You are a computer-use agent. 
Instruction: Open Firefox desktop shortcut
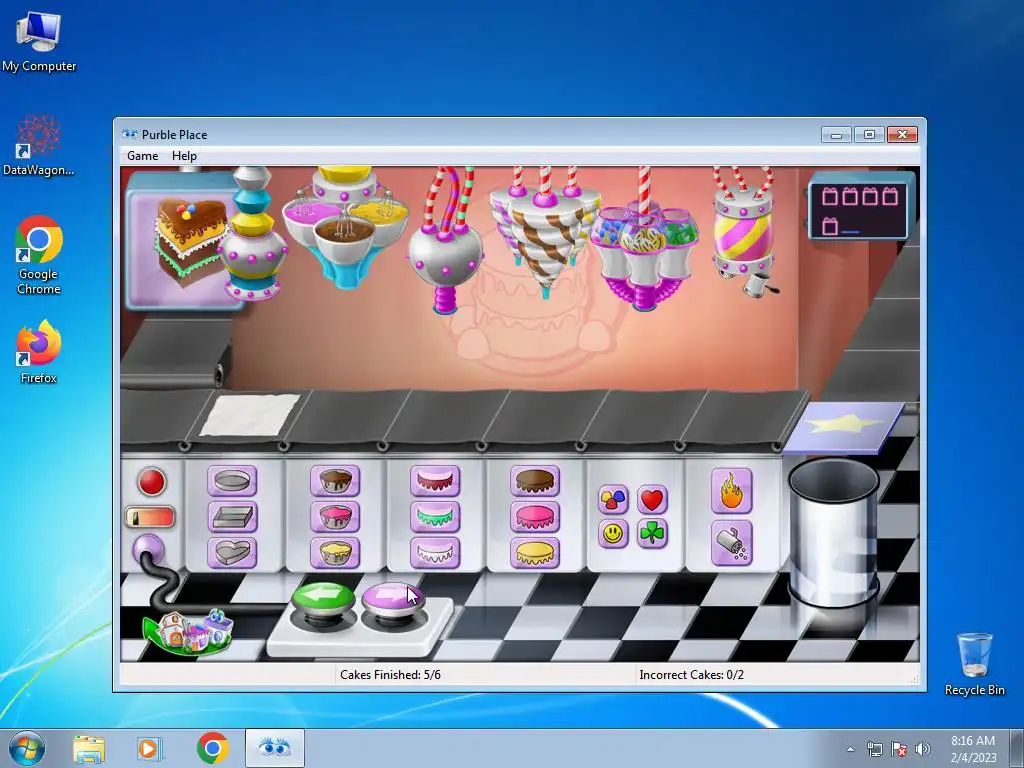pyautogui.click(x=39, y=352)
